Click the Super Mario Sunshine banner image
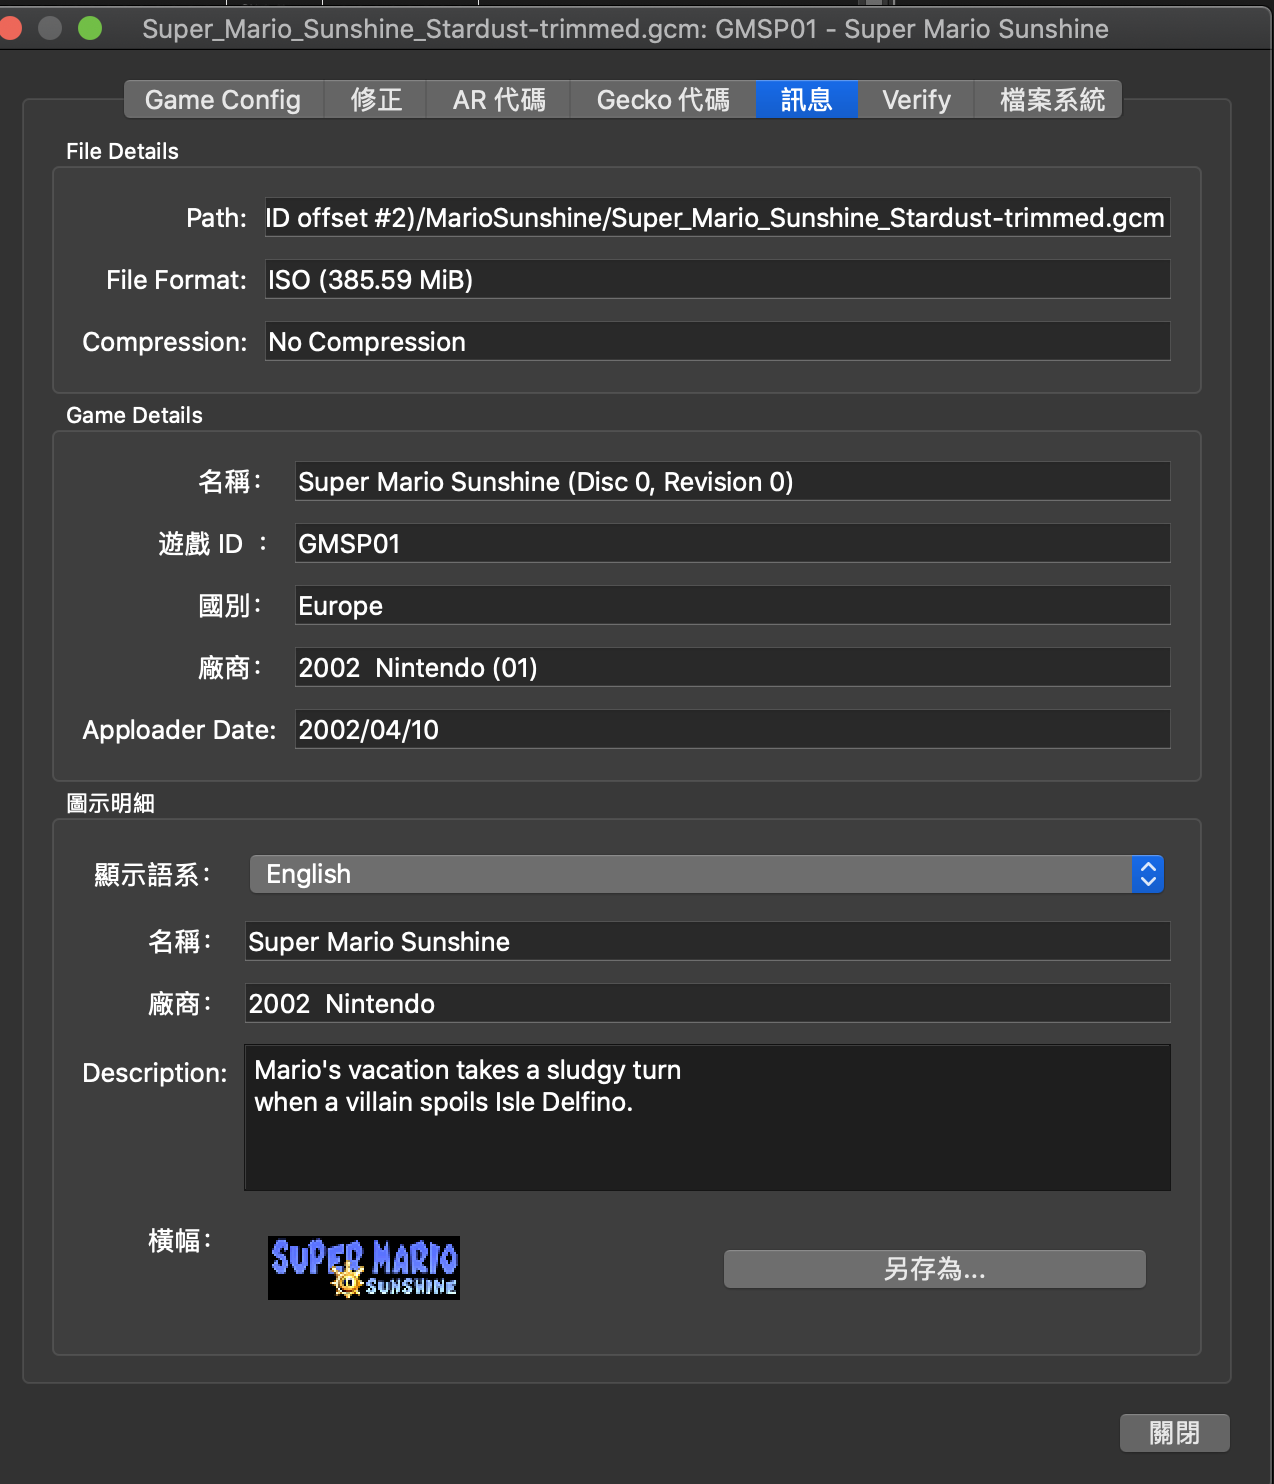This screenshot has width=1274, height=1484. pos(364,1268)
